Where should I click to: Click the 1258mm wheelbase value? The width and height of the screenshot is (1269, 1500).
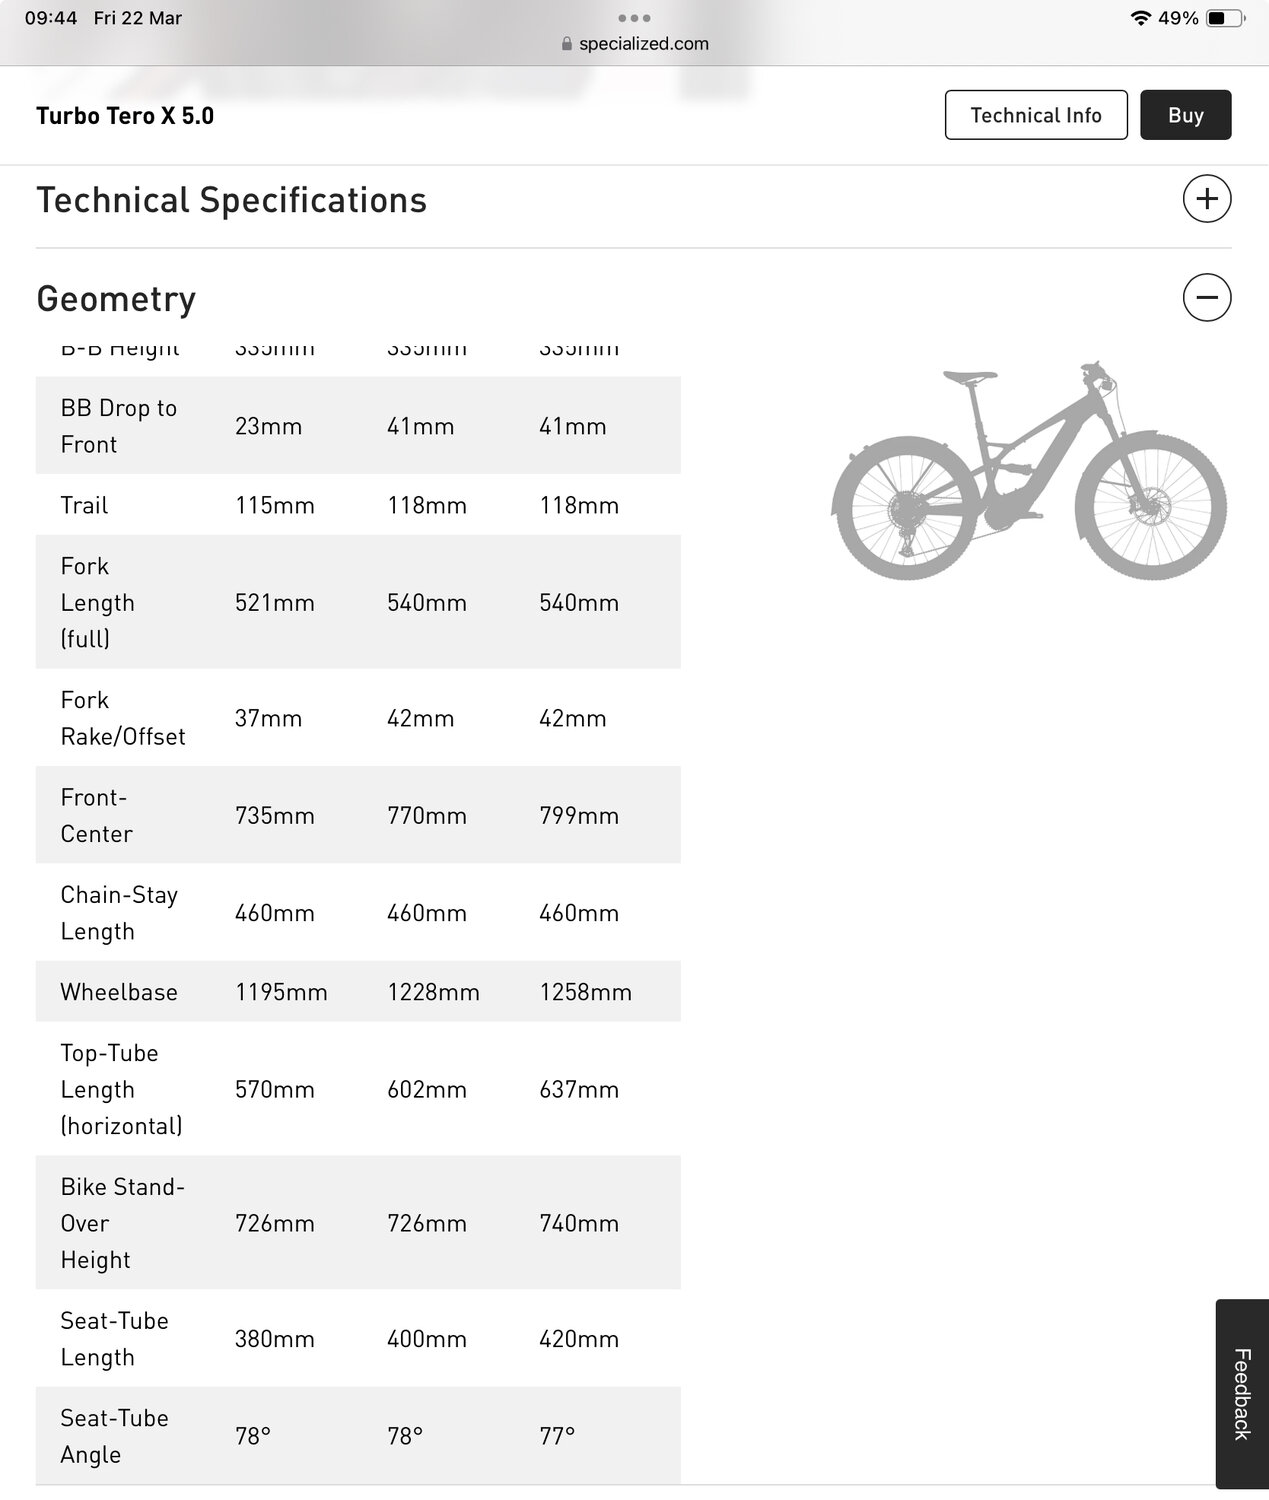[x=585, y=992]
